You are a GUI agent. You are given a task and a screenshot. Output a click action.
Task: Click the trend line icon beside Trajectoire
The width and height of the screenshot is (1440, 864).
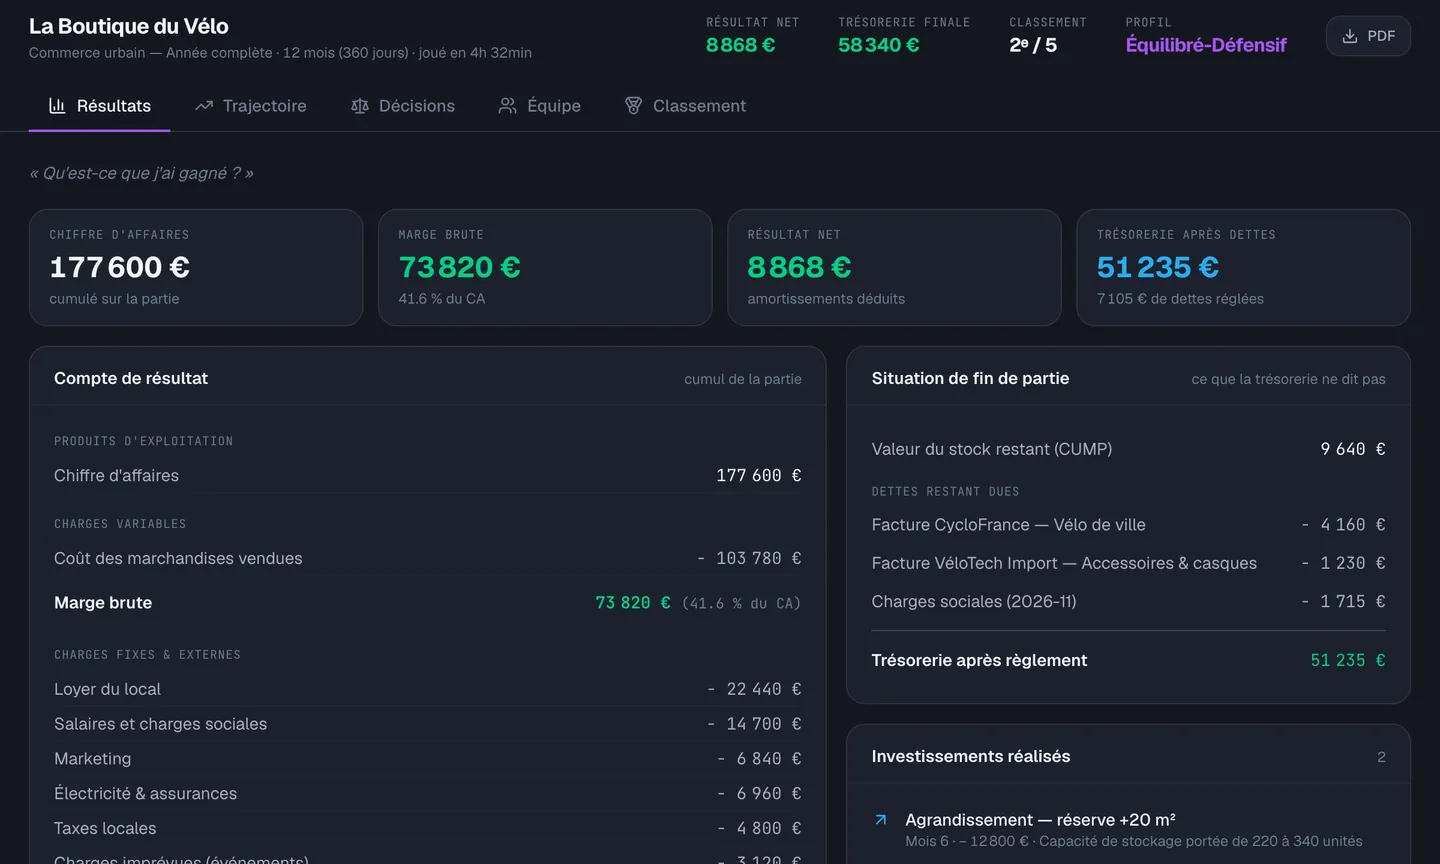pyautogui.click(x=204, y=106)
